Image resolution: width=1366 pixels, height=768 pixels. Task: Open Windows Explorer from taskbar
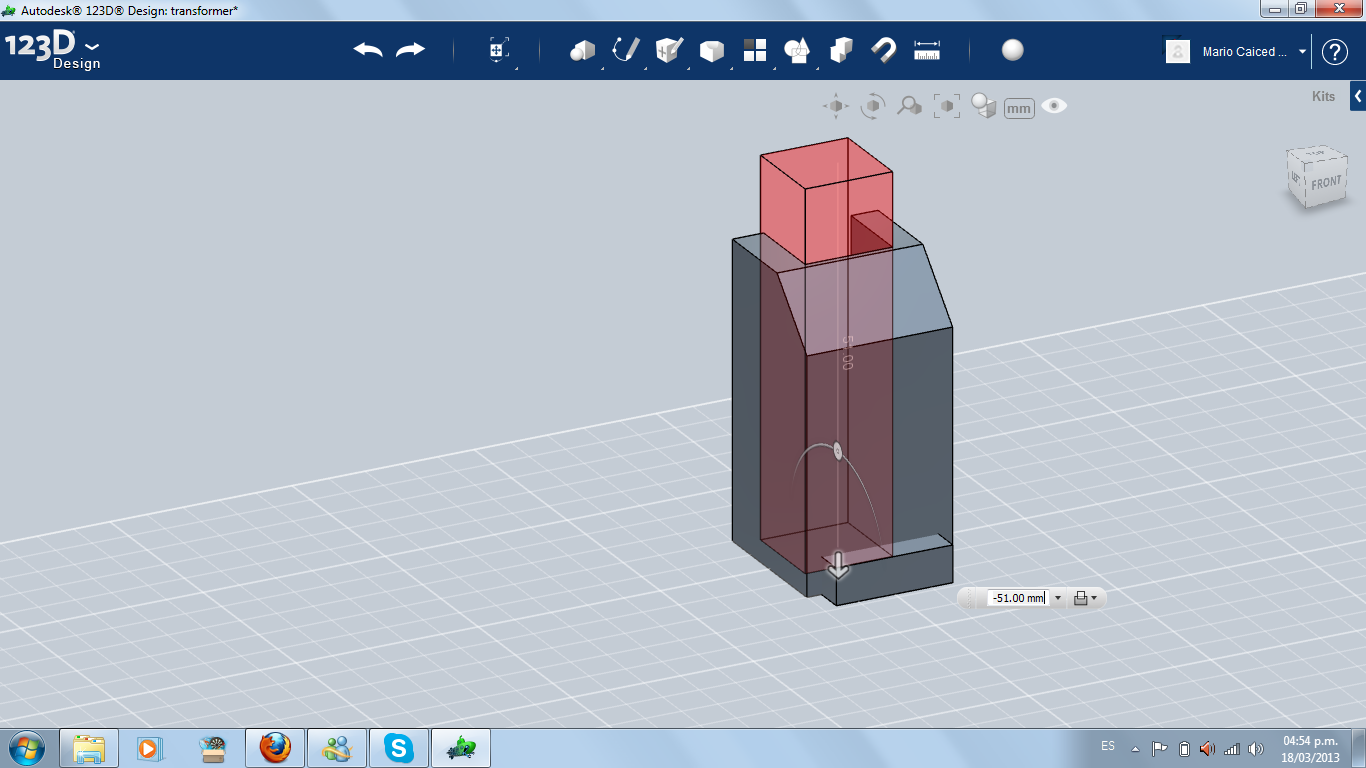coord(89,748)
